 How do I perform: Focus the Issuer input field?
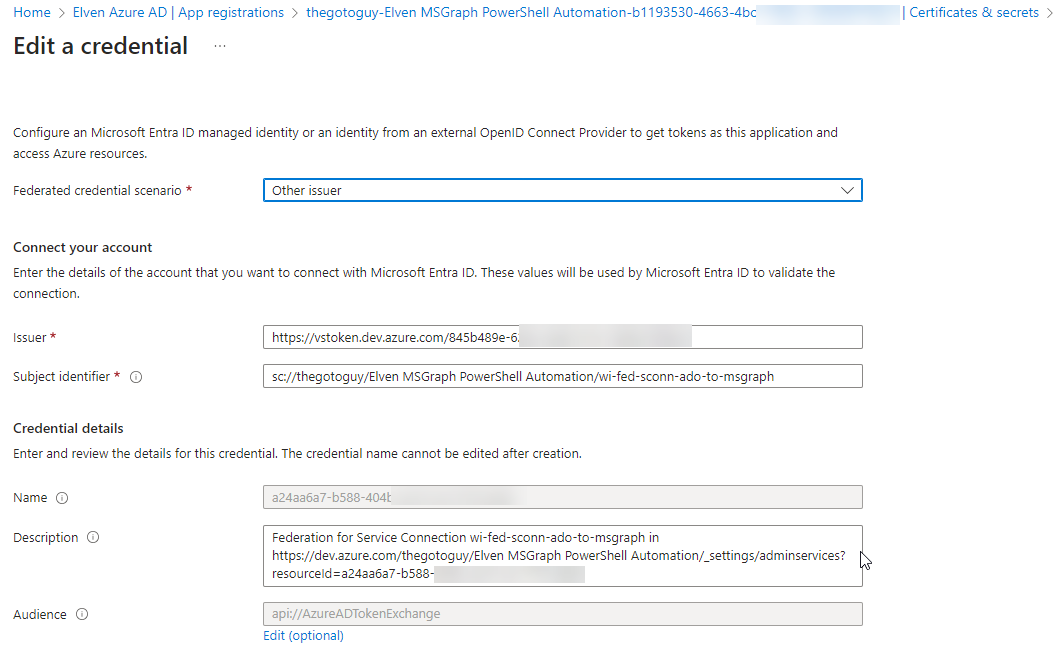click(562, 337)
